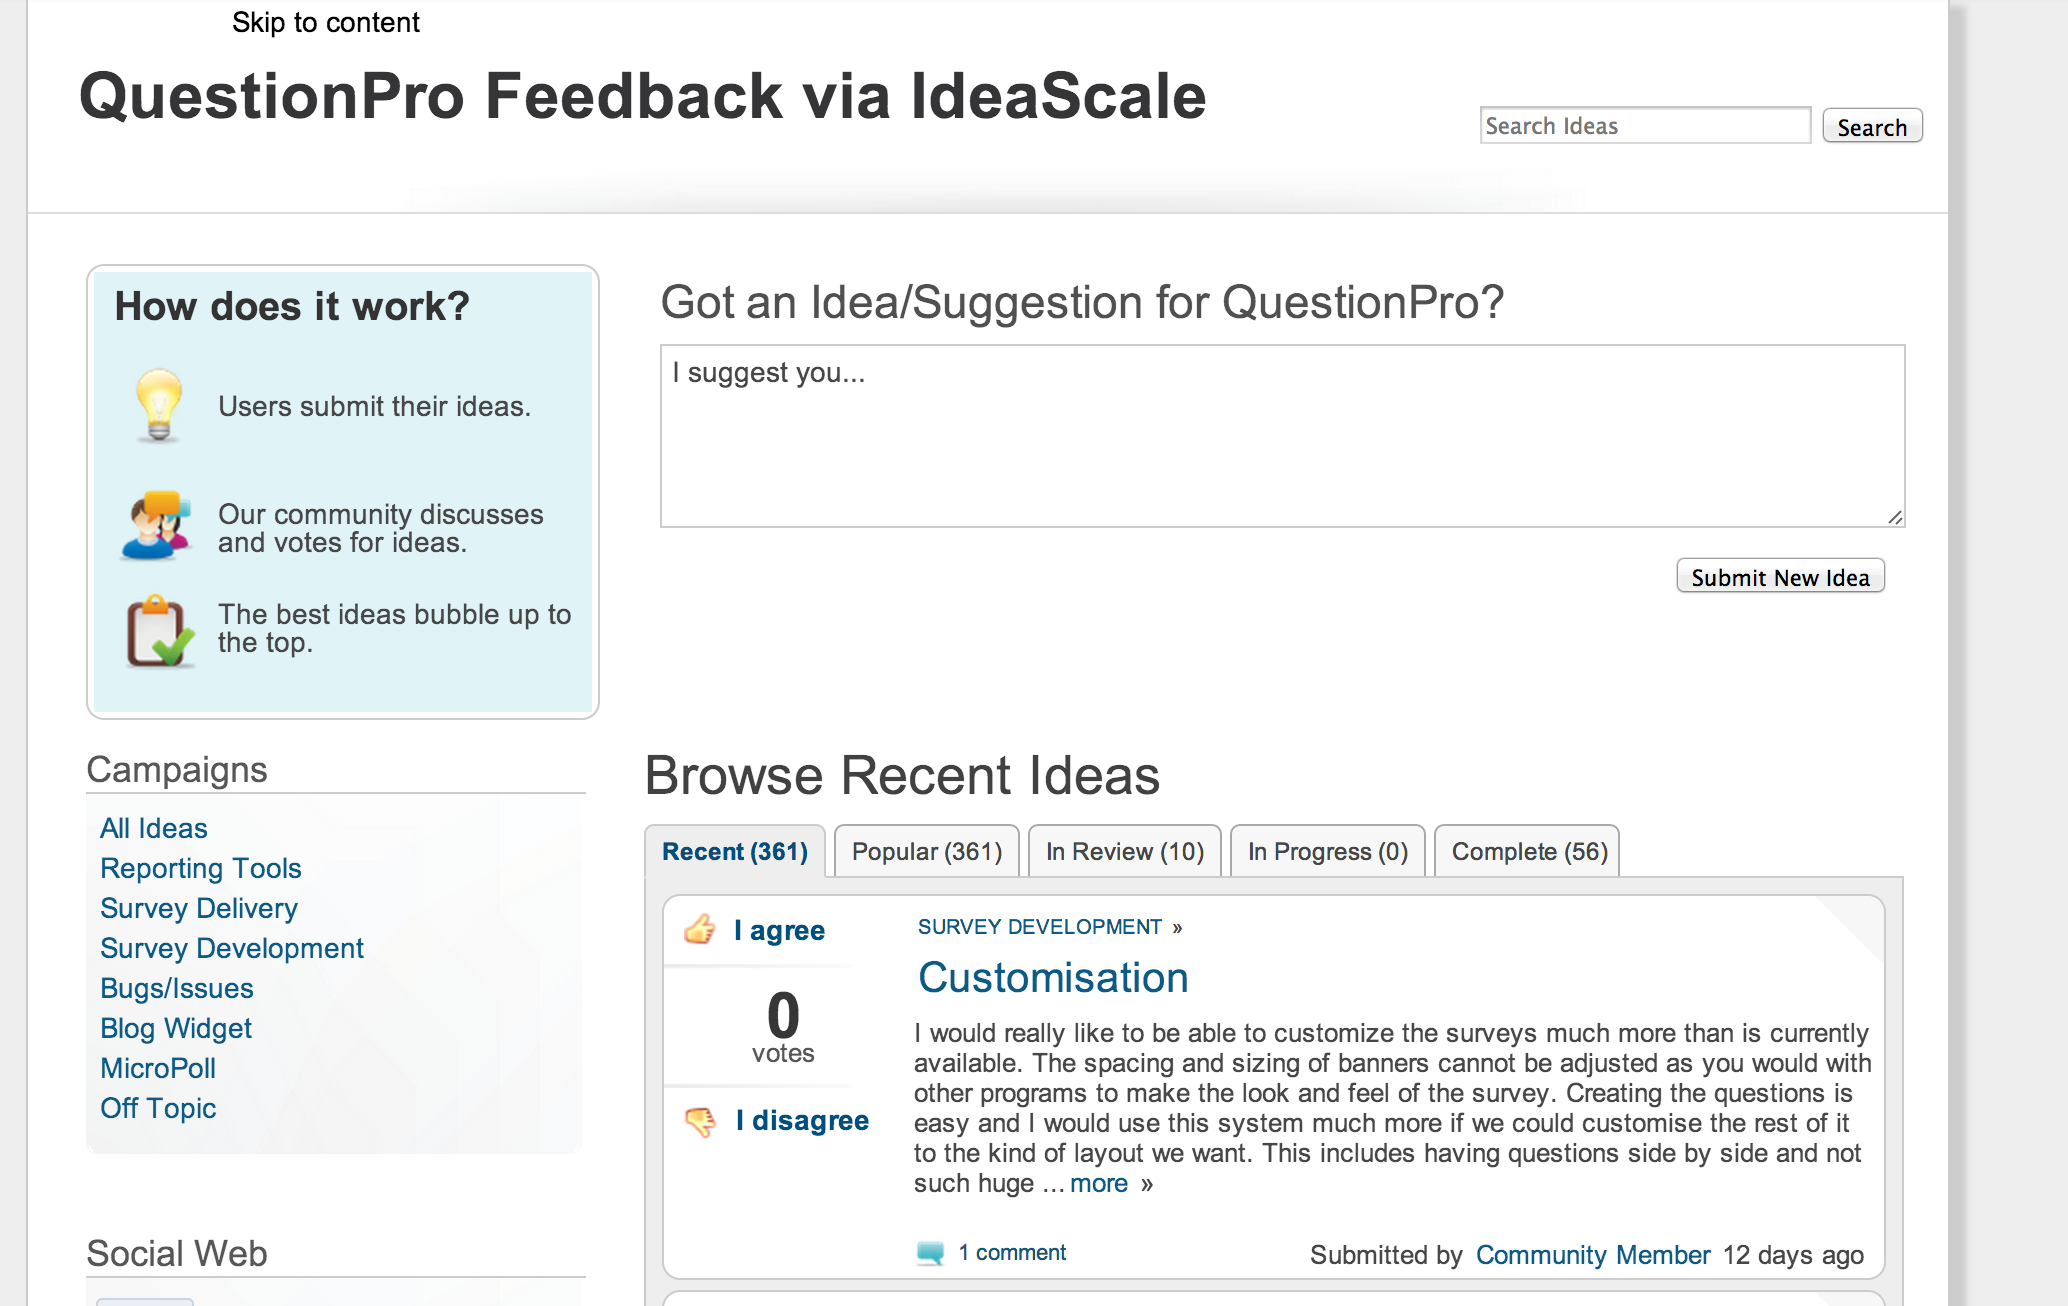The height and width of the screenshot is (1306, 2068).
Task: Switch to the Recent (361) tab
Action: pyautogui.click(x=735, y=852)
